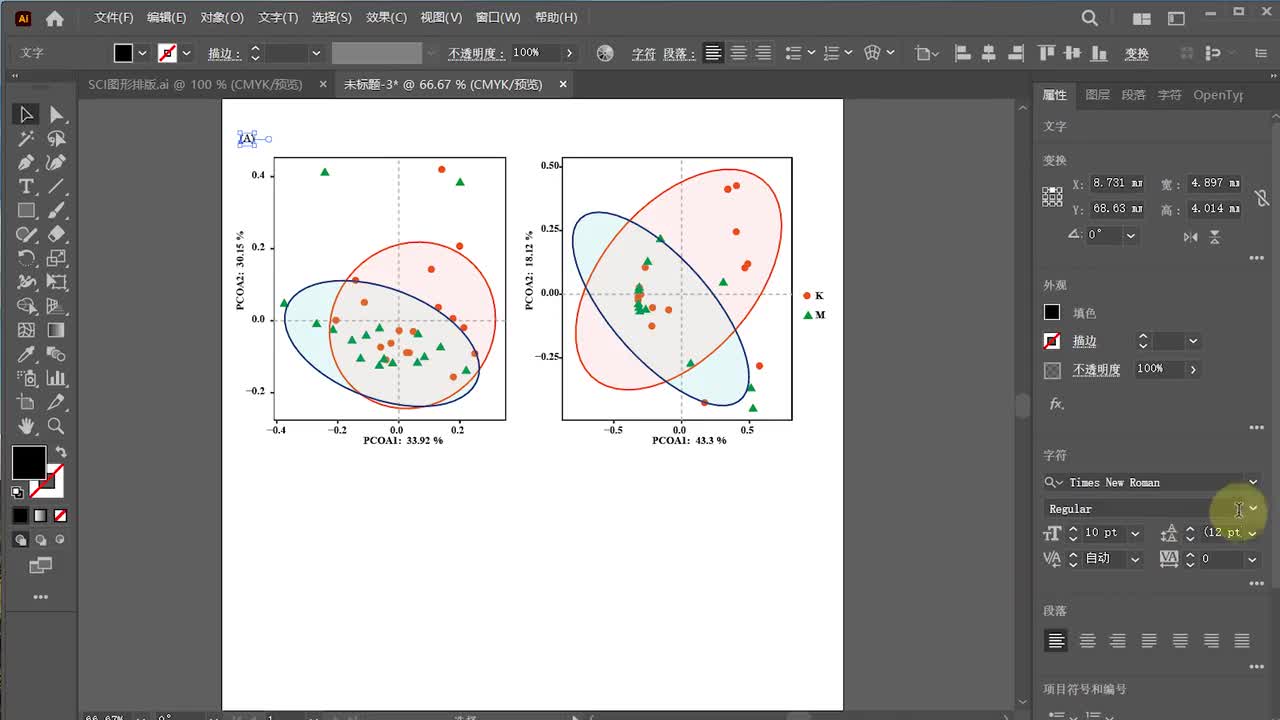Switch to the SCI图形排版.ai document tab
Image resolution: width=1280 pixels, height=720 pixels.
pos(195,85)
